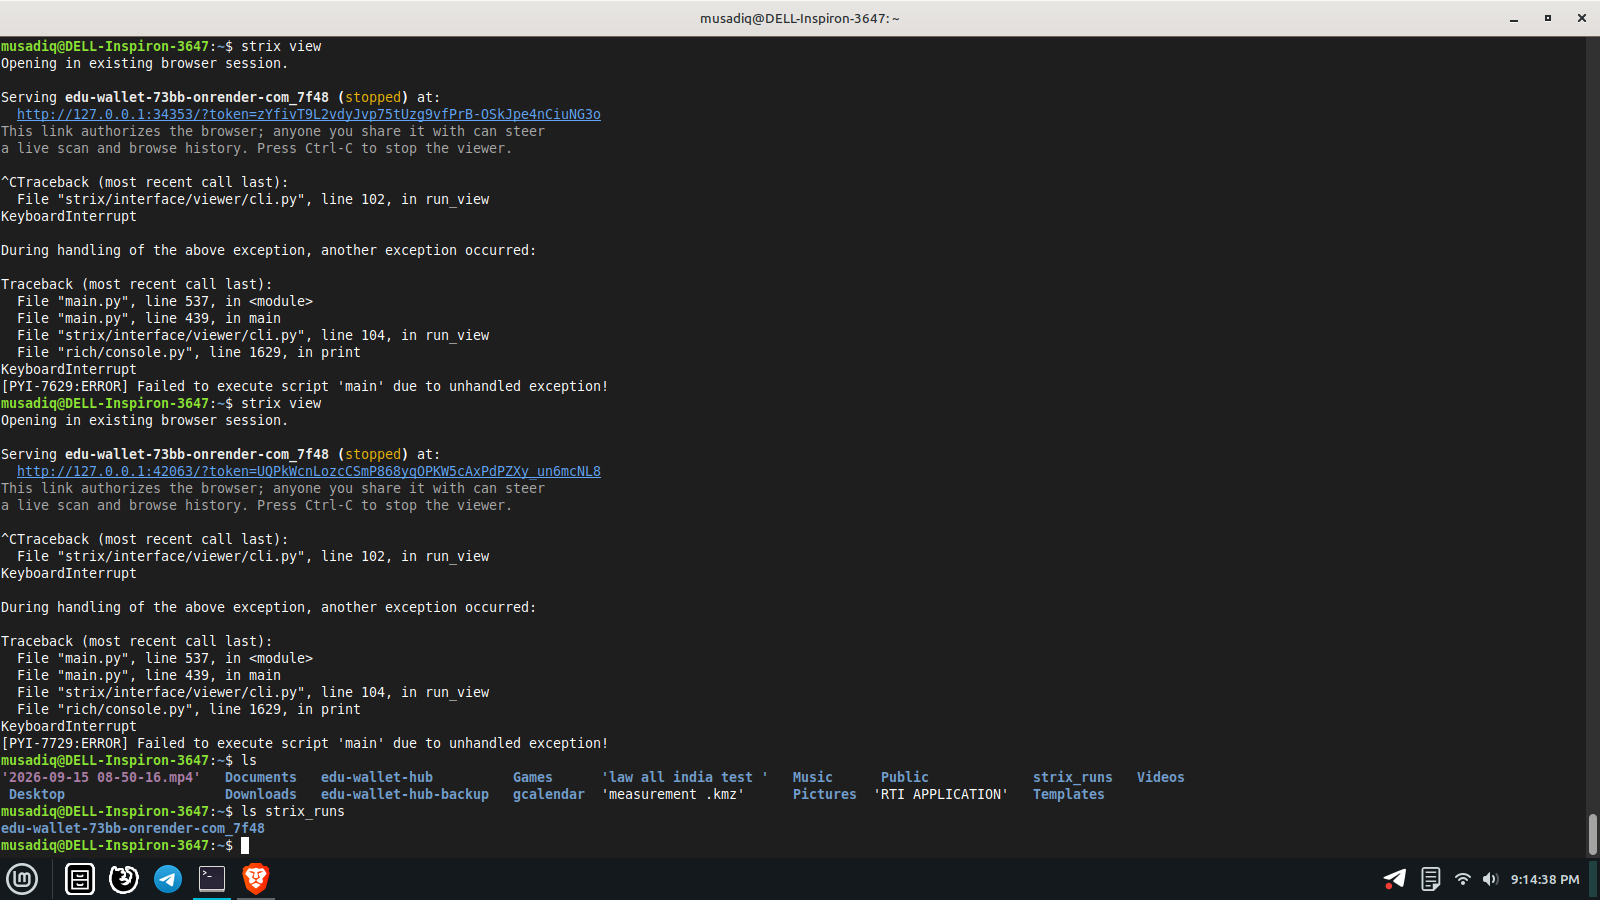Open the second 127.0.0.1:42063 token link
Screen dimensions: 1600x900
pyautogui.click(x=309, y=471)
